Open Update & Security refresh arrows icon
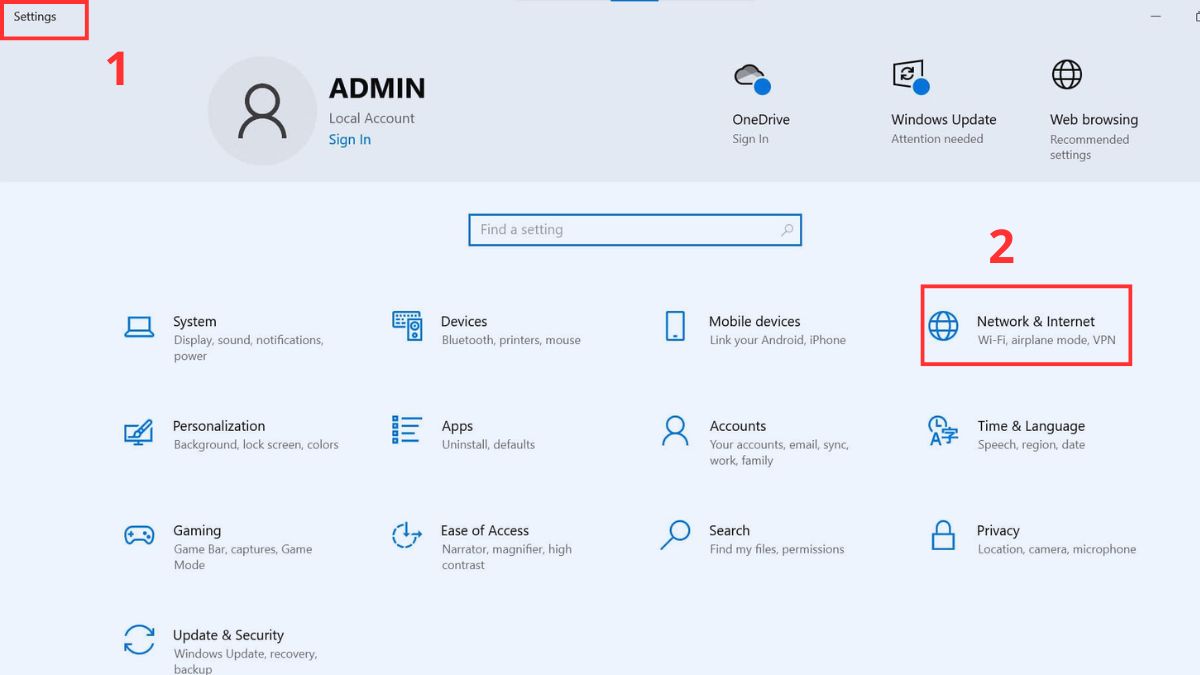This screenshot has height=675, width=1200. tap(139, 640)
